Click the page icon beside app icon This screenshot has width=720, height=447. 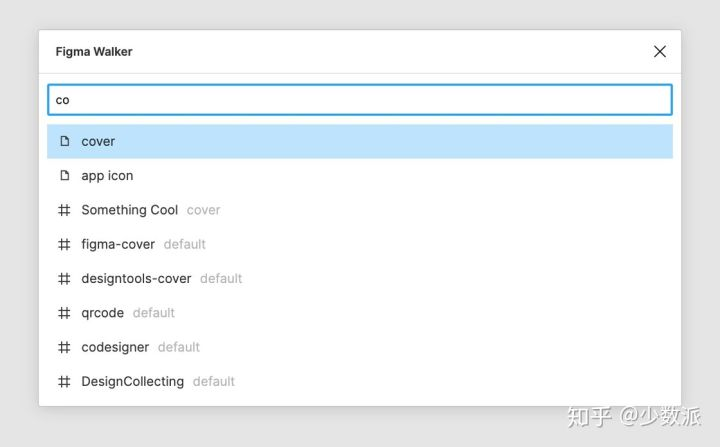65,176
